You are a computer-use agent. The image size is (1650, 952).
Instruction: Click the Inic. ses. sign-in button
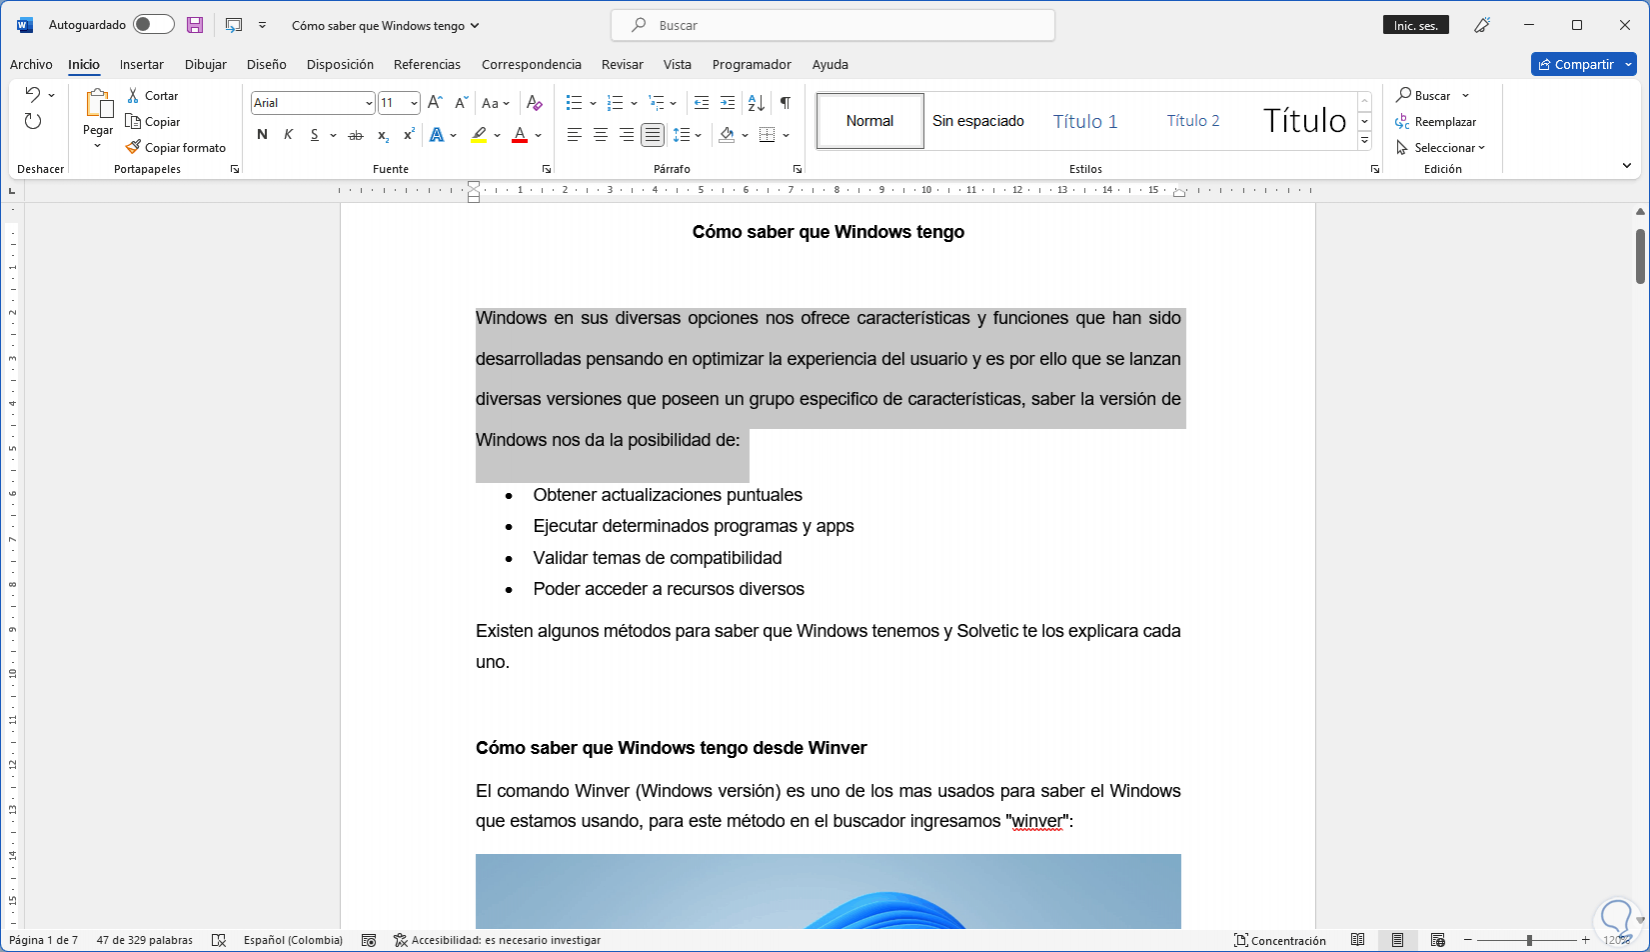point(1416,25)
